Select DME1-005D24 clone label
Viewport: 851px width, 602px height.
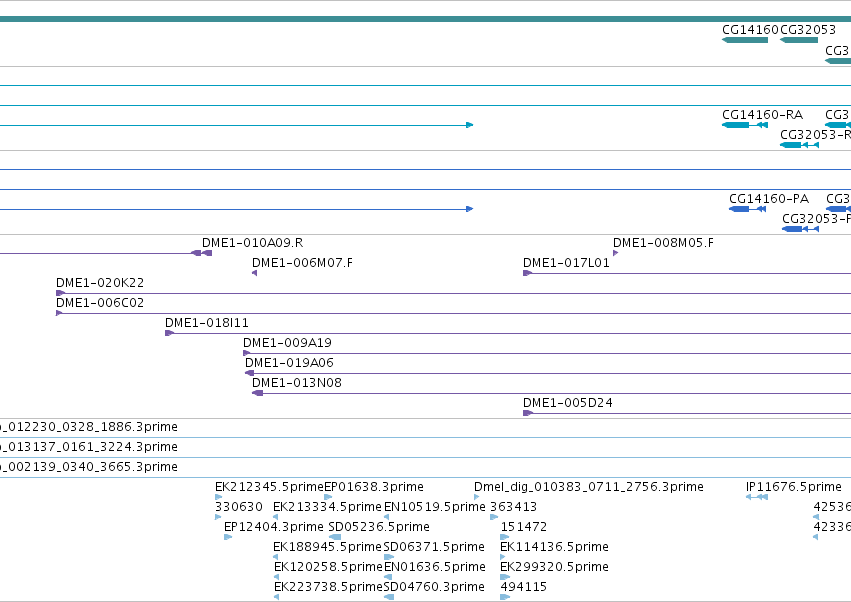(568, 403)
